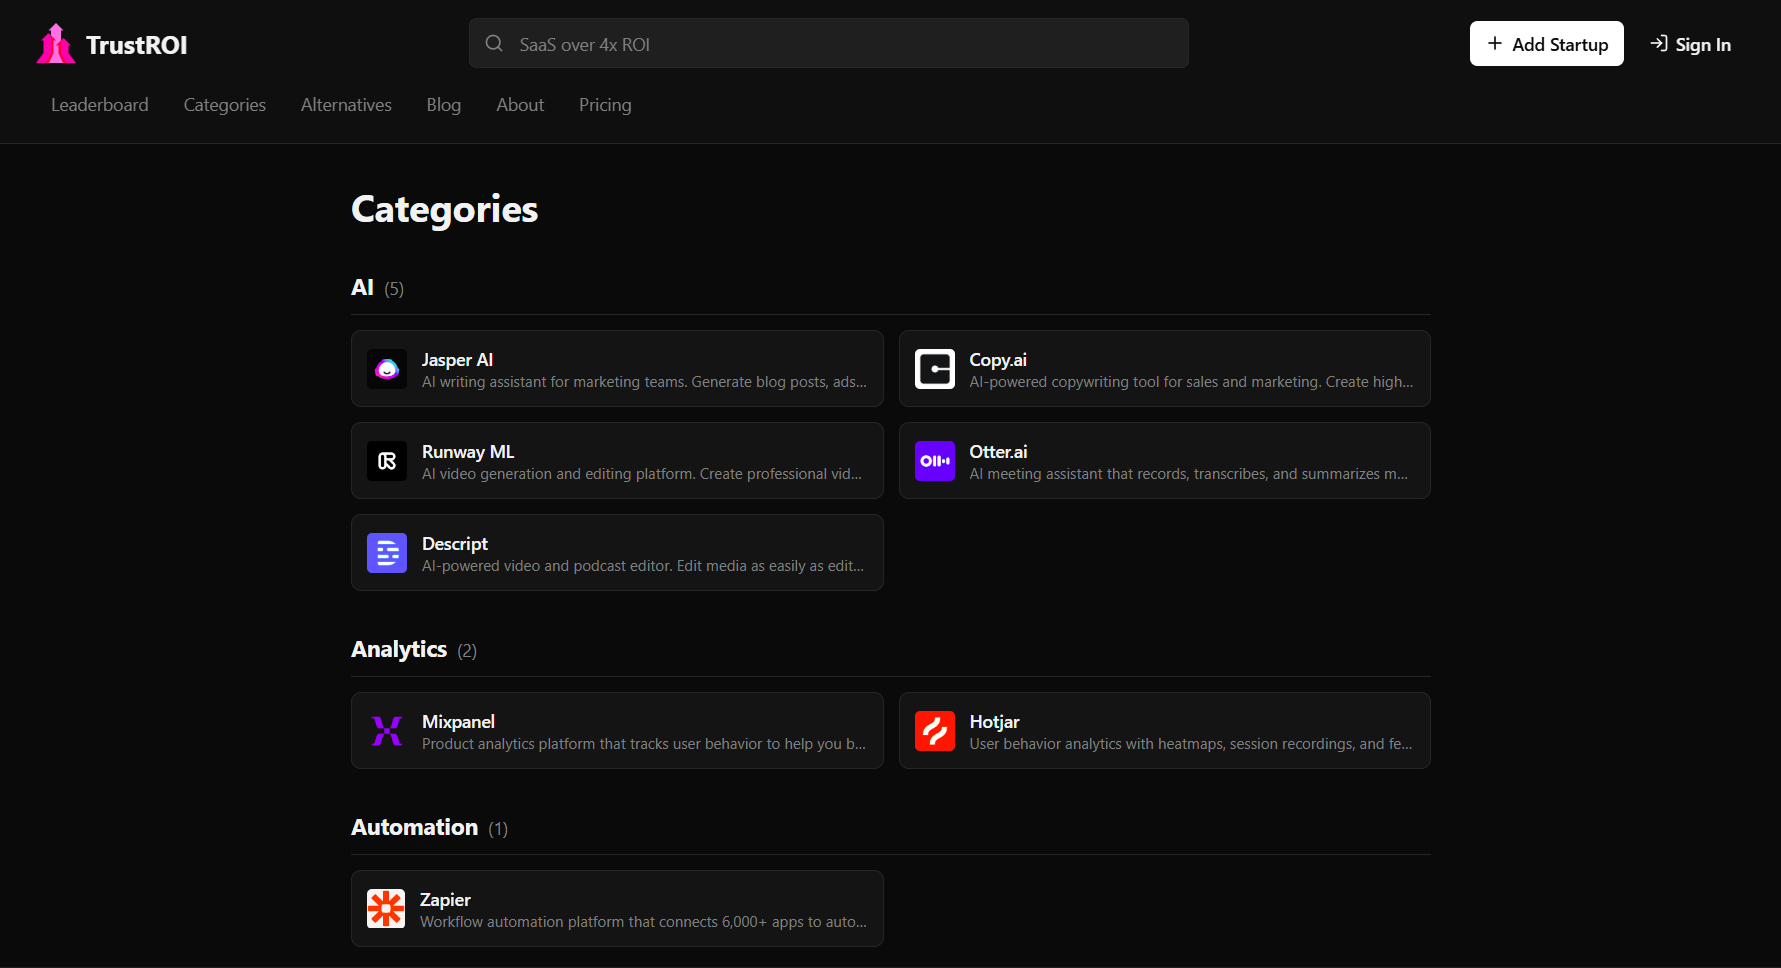Click the TrustROI brand name

click(x=137, y=45)
